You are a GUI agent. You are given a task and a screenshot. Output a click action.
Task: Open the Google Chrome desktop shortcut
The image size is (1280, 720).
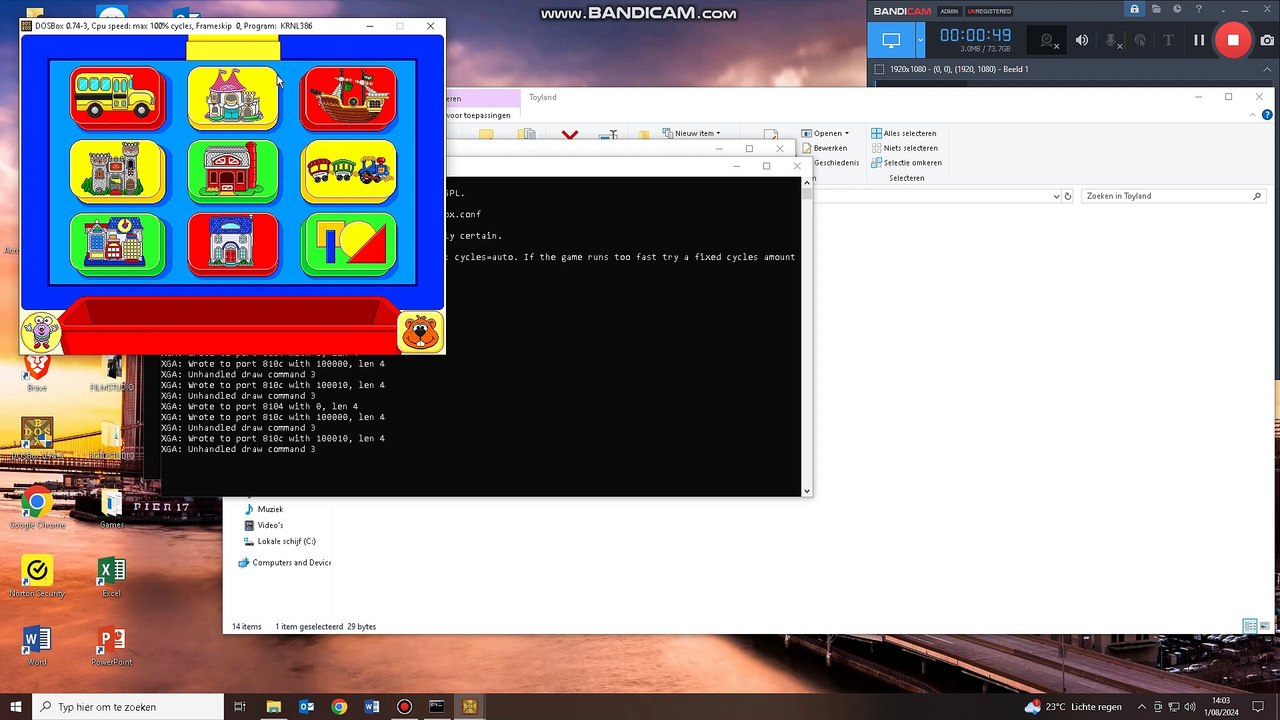pos(37,508)
